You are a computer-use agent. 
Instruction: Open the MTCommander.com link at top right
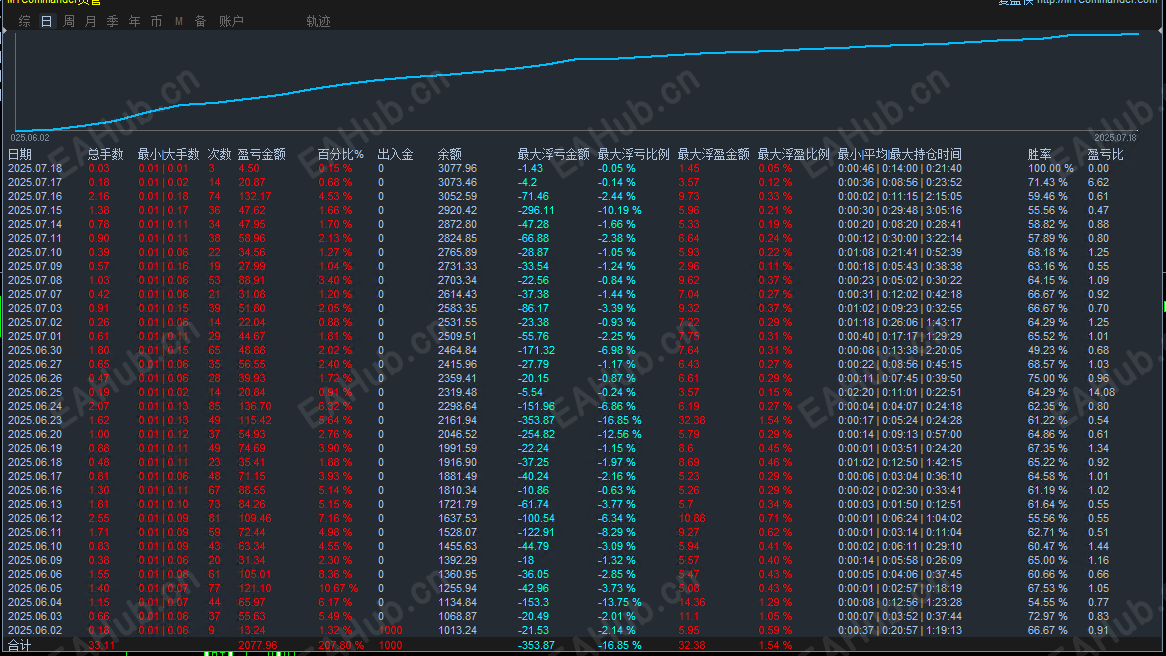tap(1097, 2)
